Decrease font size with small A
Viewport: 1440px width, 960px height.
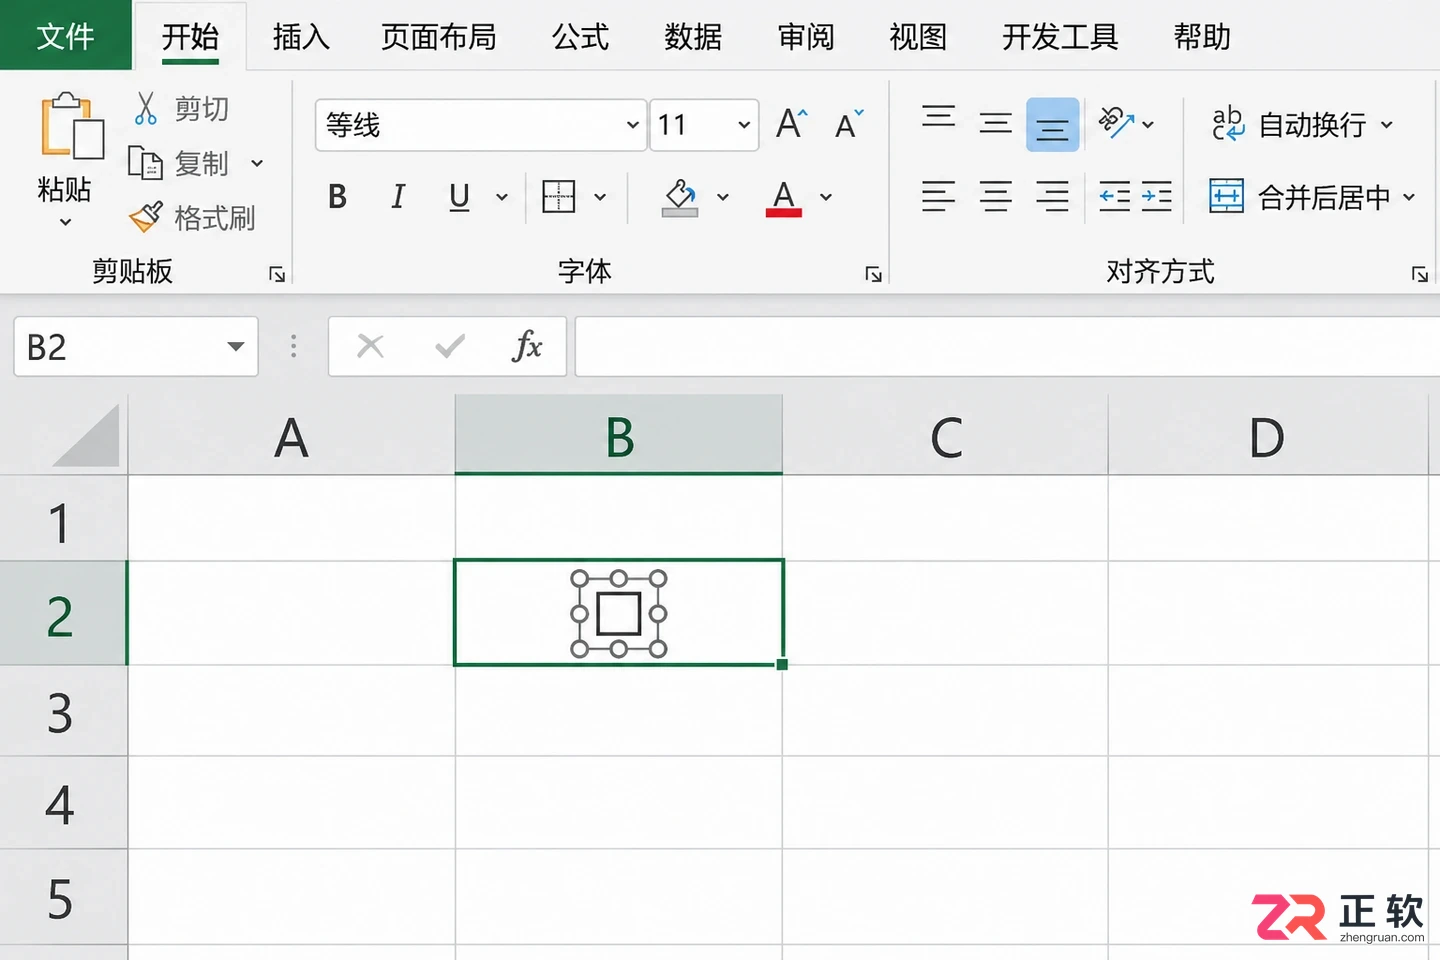pyautogui.click(x=848, y=124)
